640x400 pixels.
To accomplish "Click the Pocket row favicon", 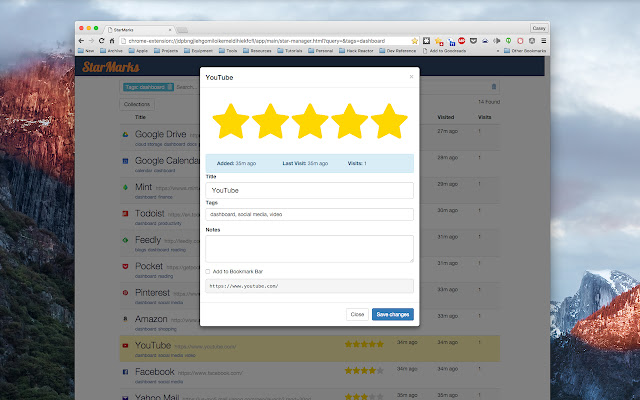I will [x=125, y=266].
